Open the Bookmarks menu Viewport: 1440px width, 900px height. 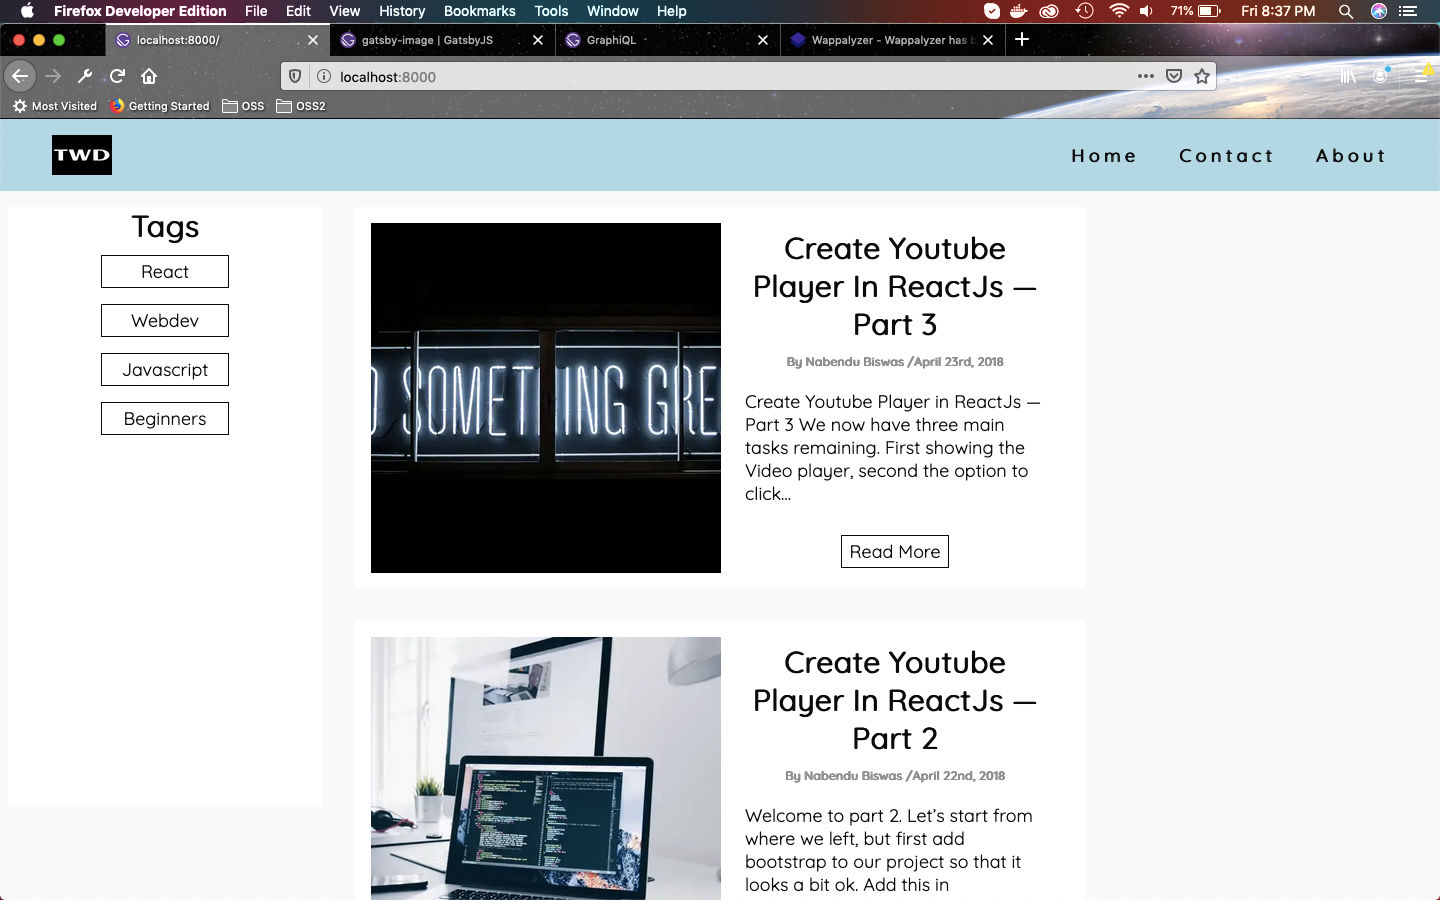(x=479, y=11)
